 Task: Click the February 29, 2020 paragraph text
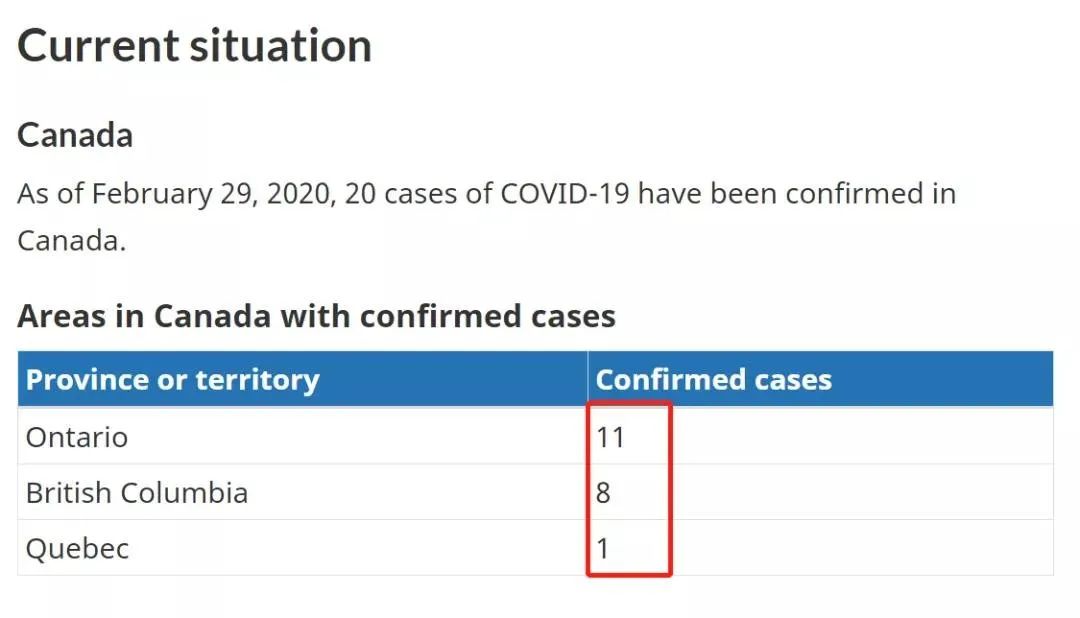[x=486, y=217]
